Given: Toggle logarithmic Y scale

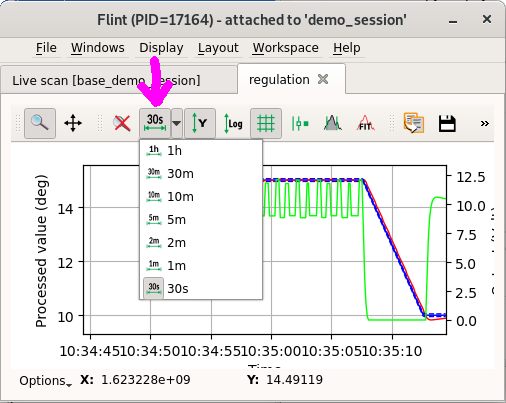Looking at the screenshot, I should pyautogui.click(x=233, y=123).
